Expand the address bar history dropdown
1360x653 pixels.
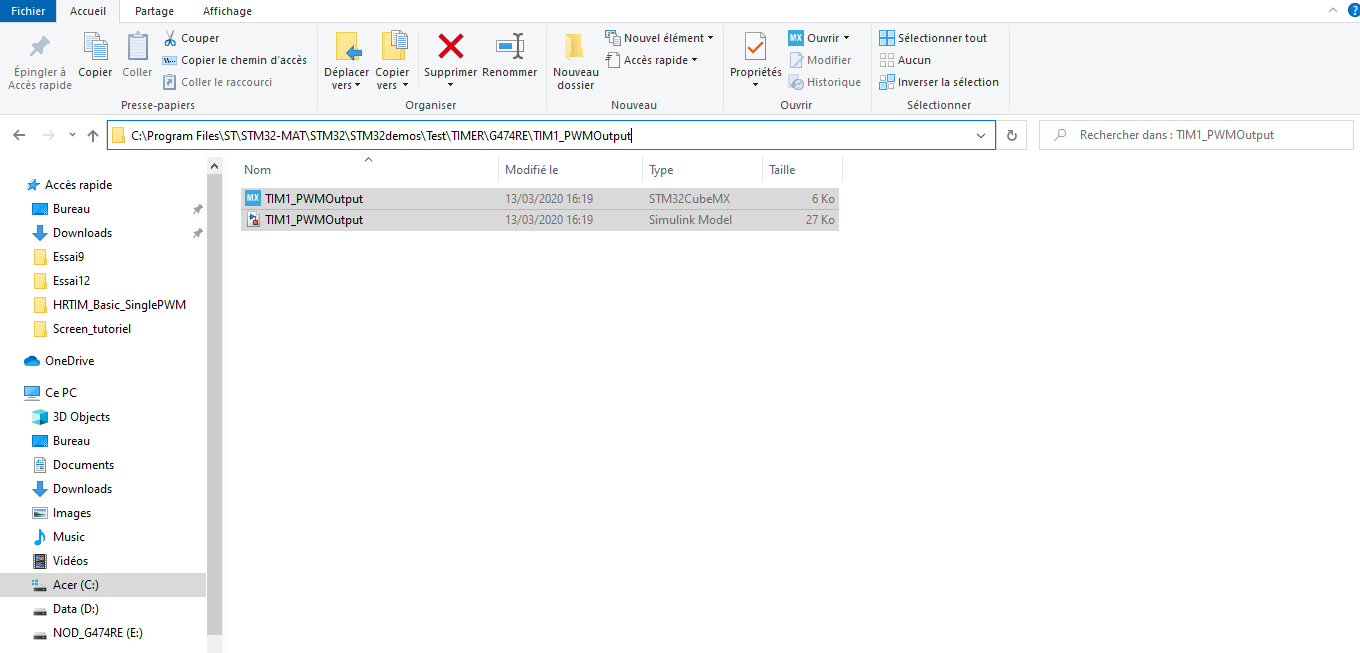981,135
